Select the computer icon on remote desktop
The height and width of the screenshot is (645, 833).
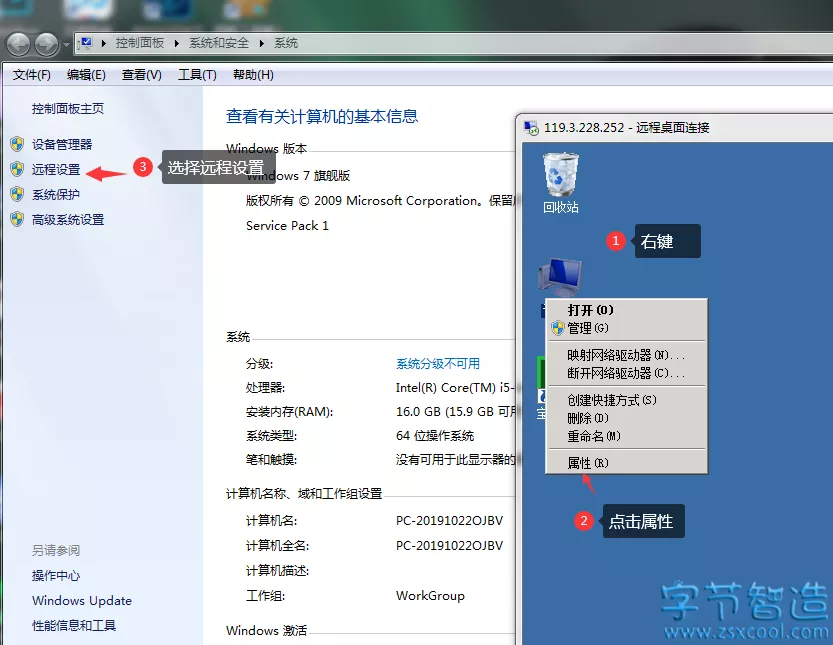click(560, 277)
